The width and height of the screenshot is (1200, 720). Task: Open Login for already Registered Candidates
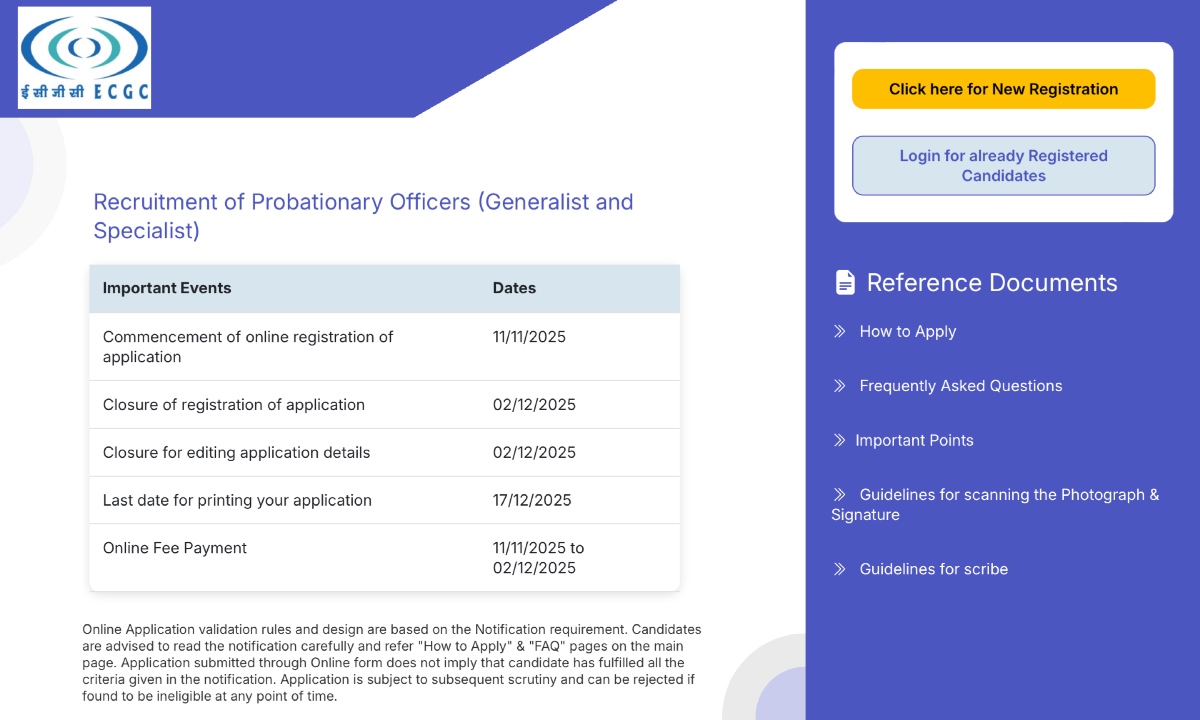pos(1003,166)
